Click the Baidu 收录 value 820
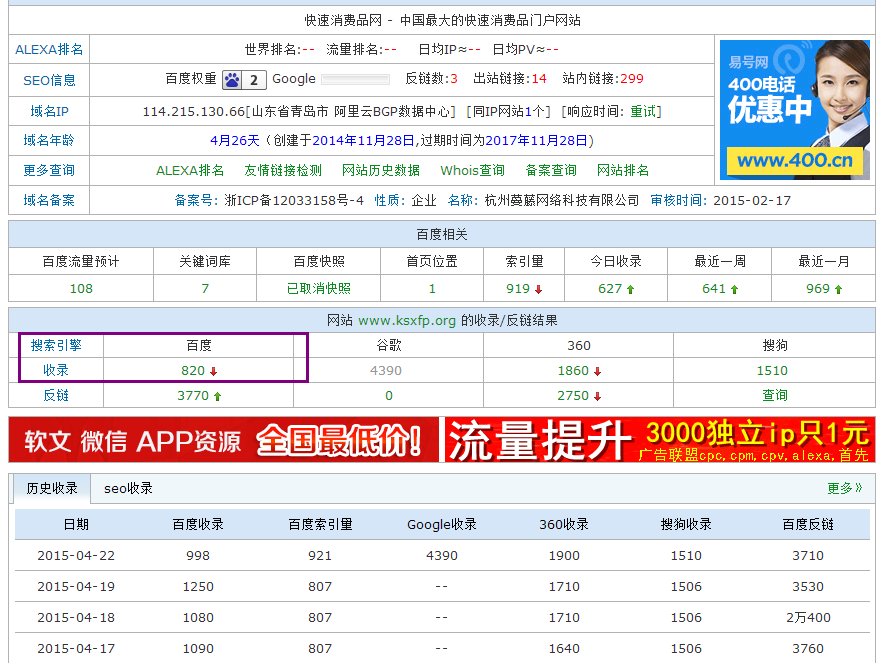Viewport: 887px width, 663px height. [193, 370]
